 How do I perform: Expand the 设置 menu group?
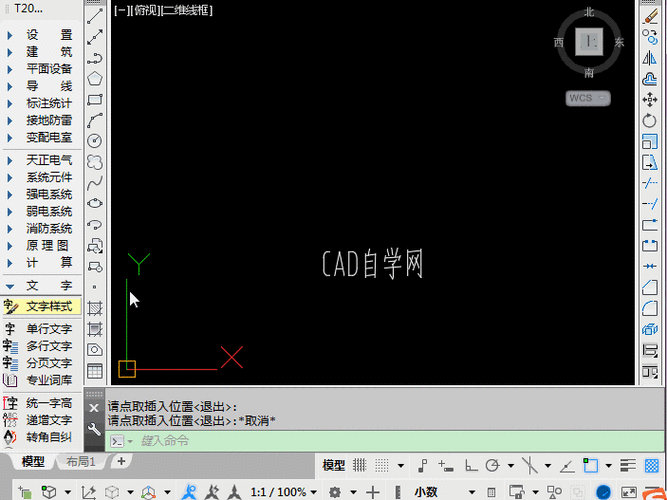[41, 34]
